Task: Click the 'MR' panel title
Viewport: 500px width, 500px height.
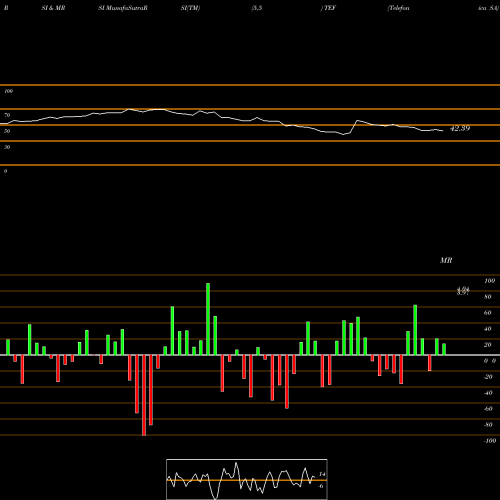Action: [x=446, y=260]
